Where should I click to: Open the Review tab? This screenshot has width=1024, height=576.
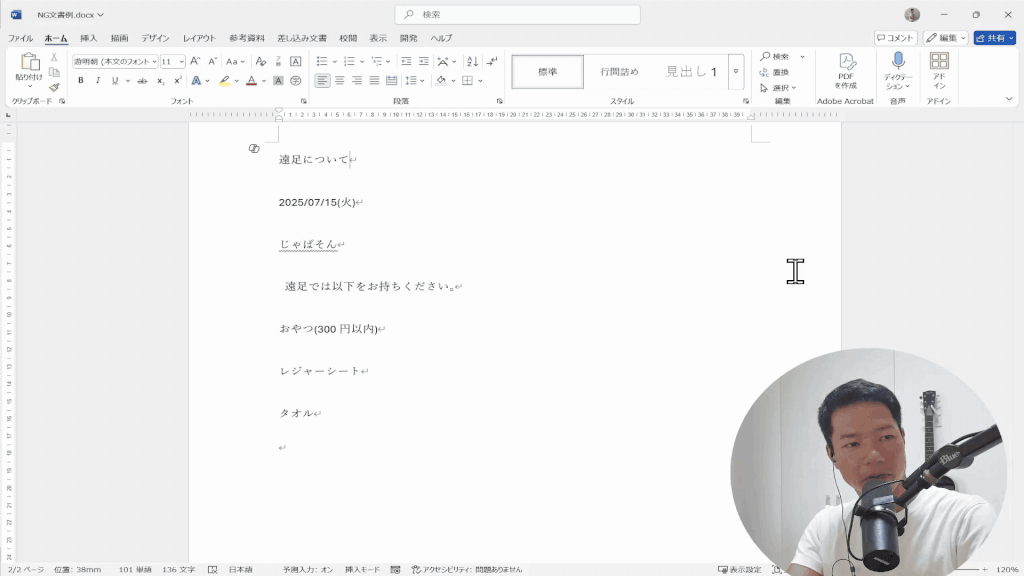point(348,39)
